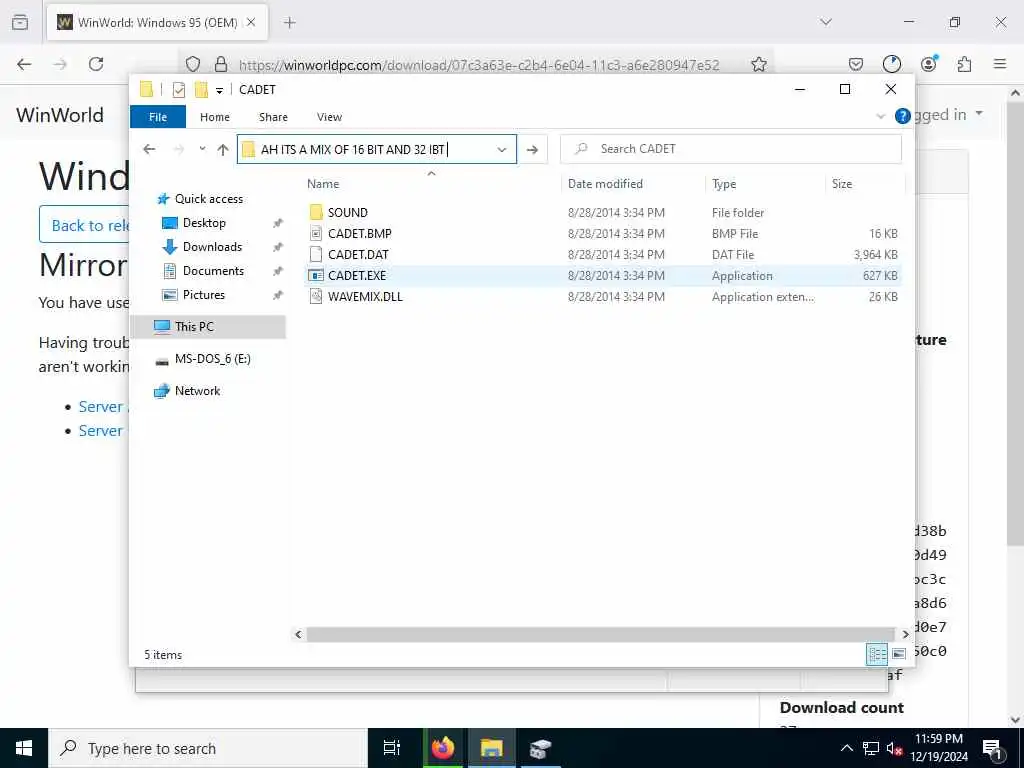The image size is (1024, 768).
Task: Close the WinWorld browser tab
Action: pyautogui.click(x=251, y=22)
